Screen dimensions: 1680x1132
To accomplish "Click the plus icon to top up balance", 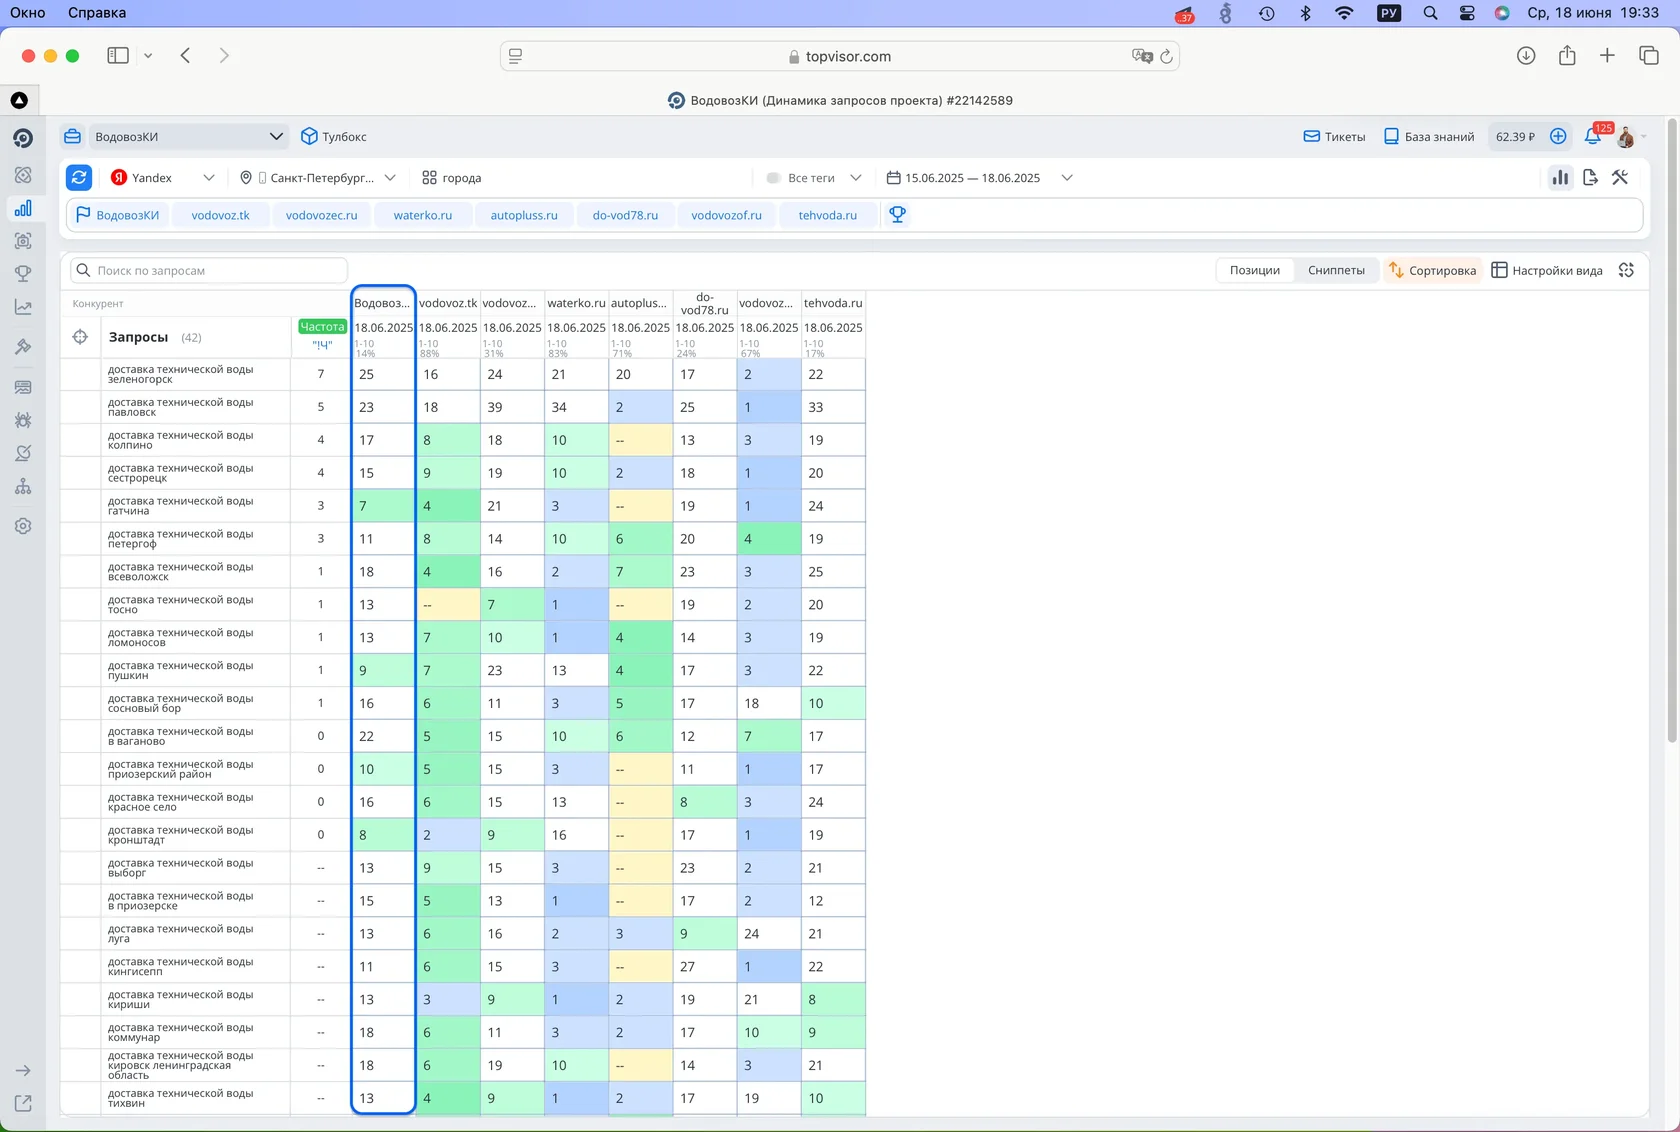I will (x=1558, y=136).
